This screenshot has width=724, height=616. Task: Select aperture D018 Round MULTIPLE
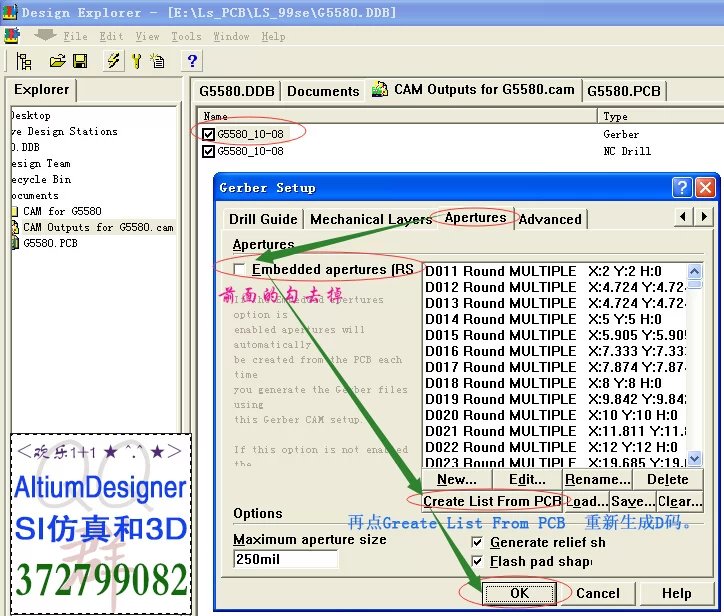[x=554, y=383]
